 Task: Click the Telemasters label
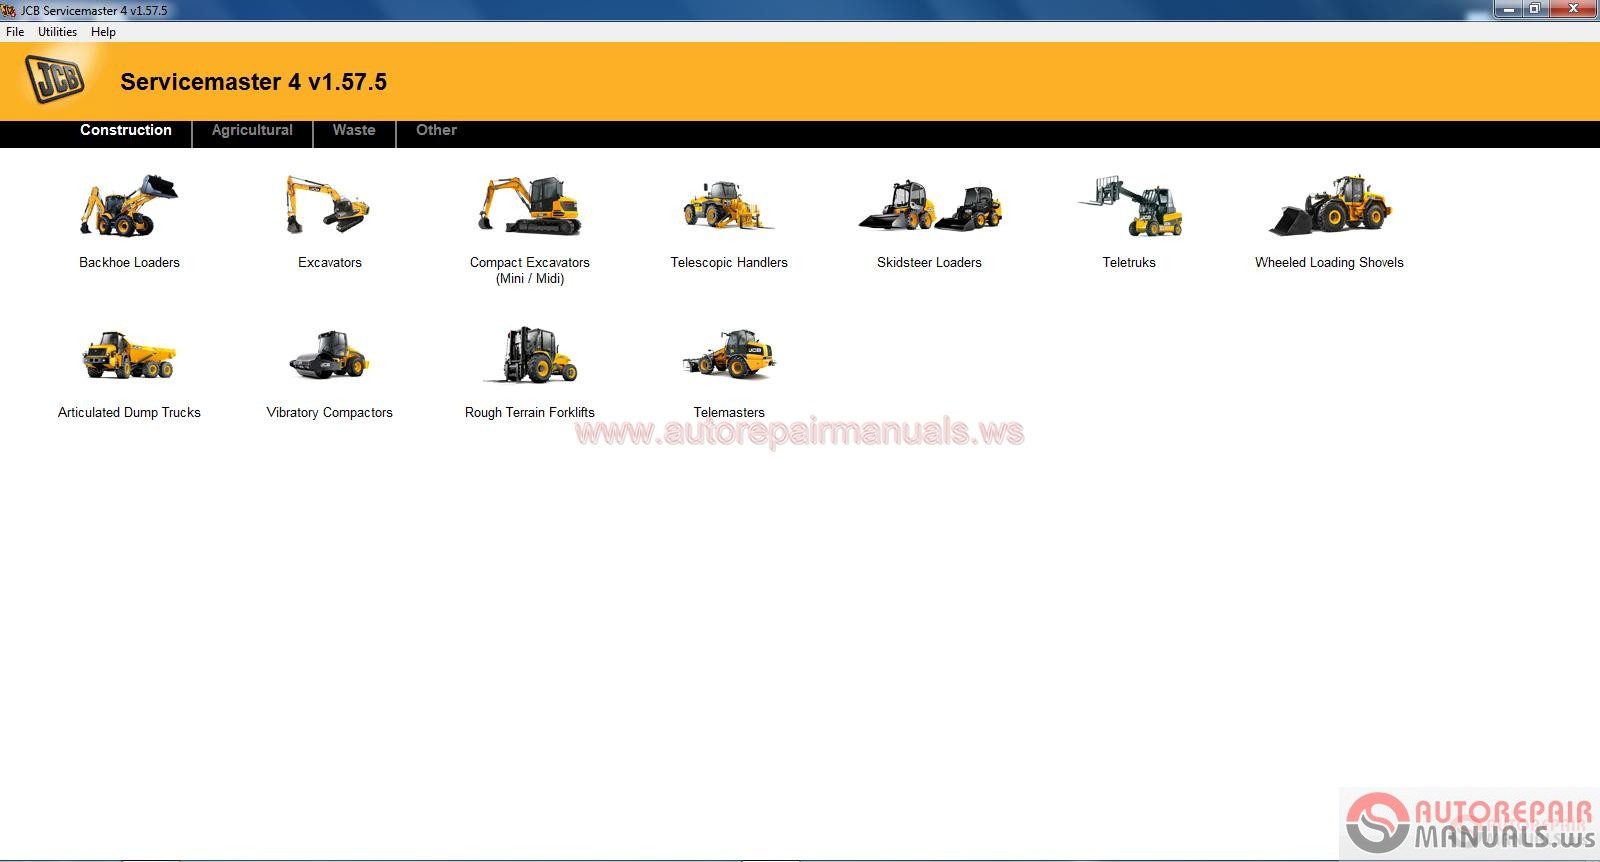729,412
